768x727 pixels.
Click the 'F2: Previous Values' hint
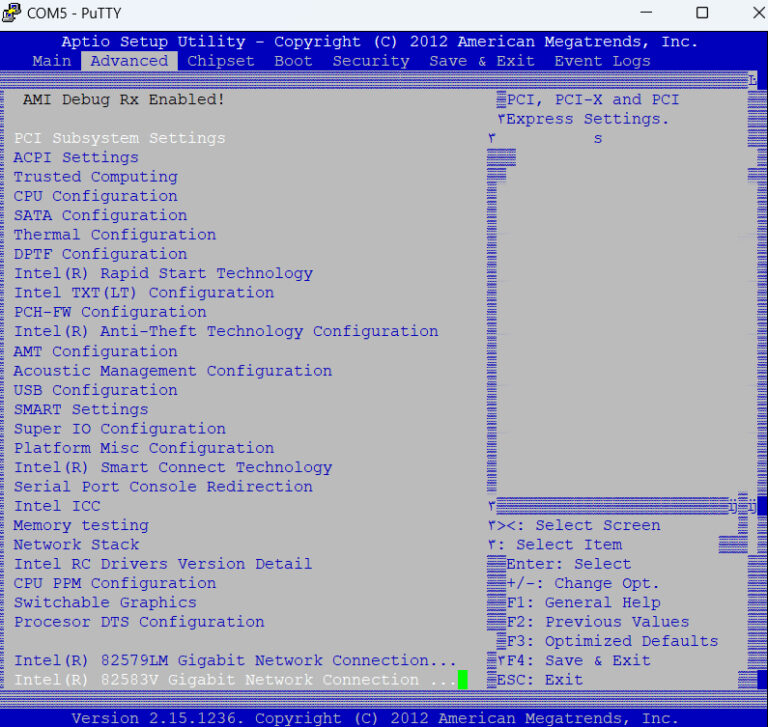tap(598, 622)
